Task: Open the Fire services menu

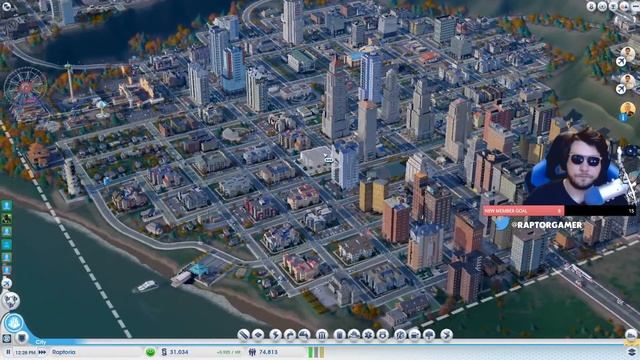Action: (354, 335)
